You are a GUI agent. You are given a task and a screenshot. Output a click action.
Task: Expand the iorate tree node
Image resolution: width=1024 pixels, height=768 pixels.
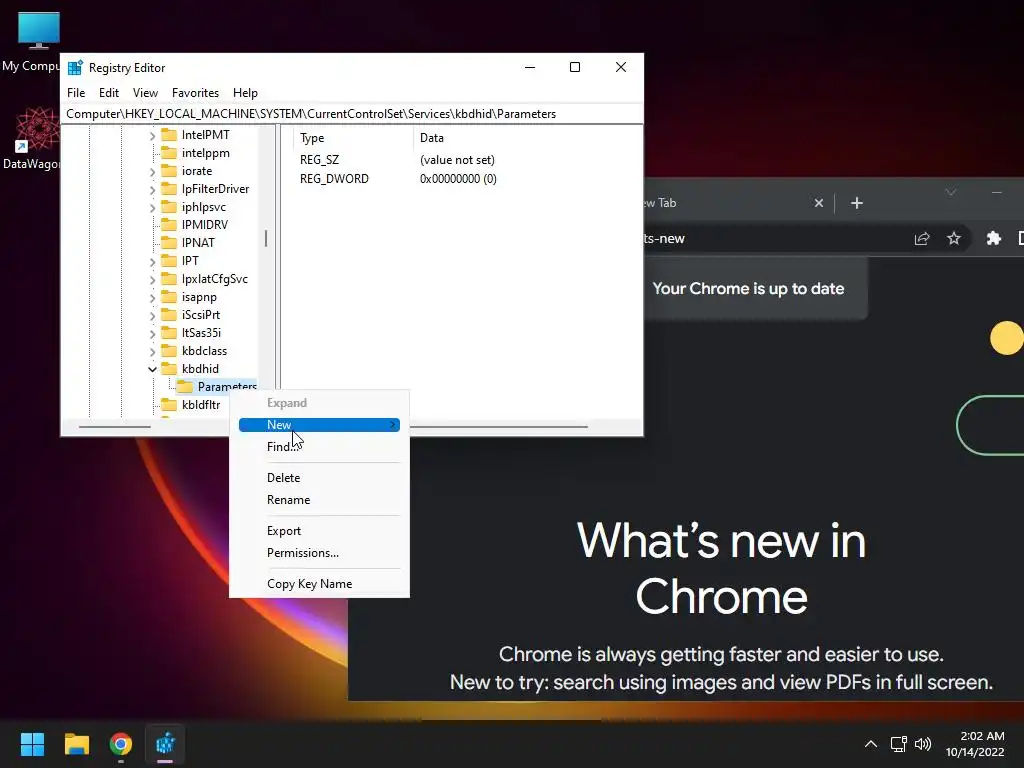tap(152, 172)
